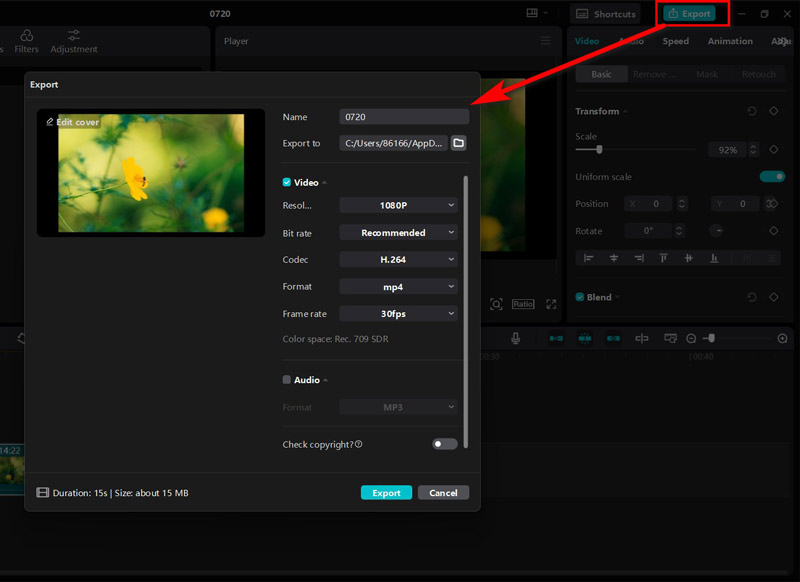Click the folder browse icon next to Export to
Image resolution: width=800 pixels, height=582 pixels.
(x=459, y=143)
